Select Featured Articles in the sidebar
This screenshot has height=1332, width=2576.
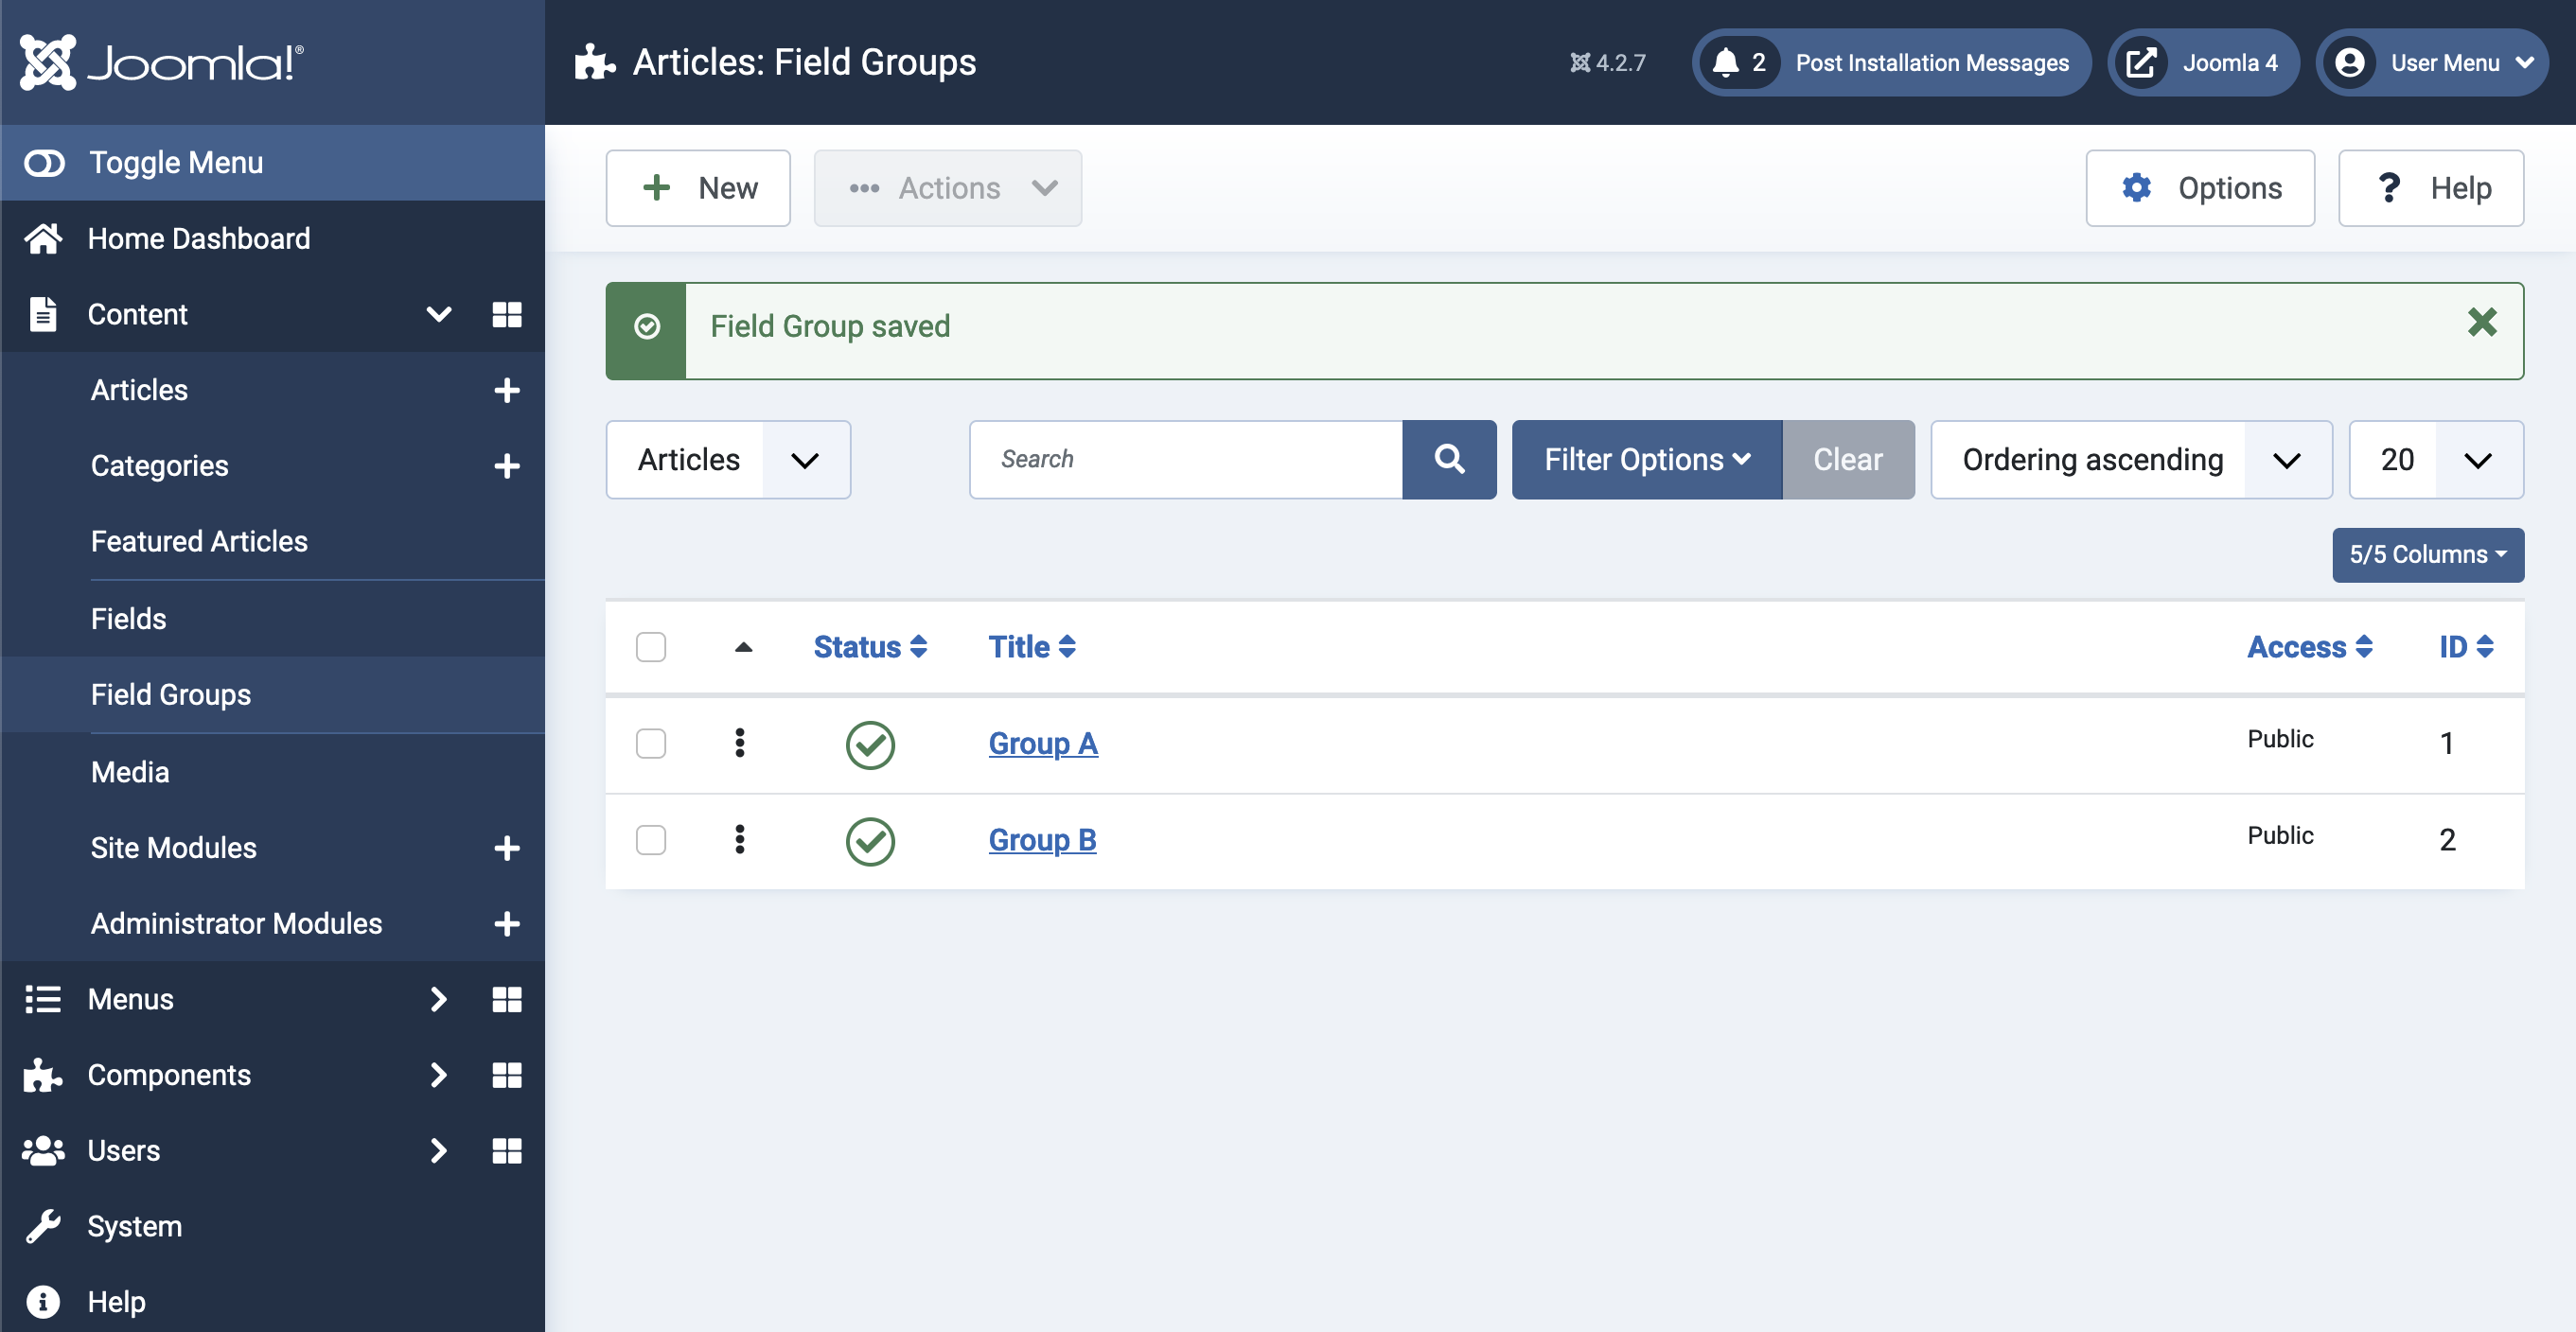pyautogui.click(x=199, y=541)
